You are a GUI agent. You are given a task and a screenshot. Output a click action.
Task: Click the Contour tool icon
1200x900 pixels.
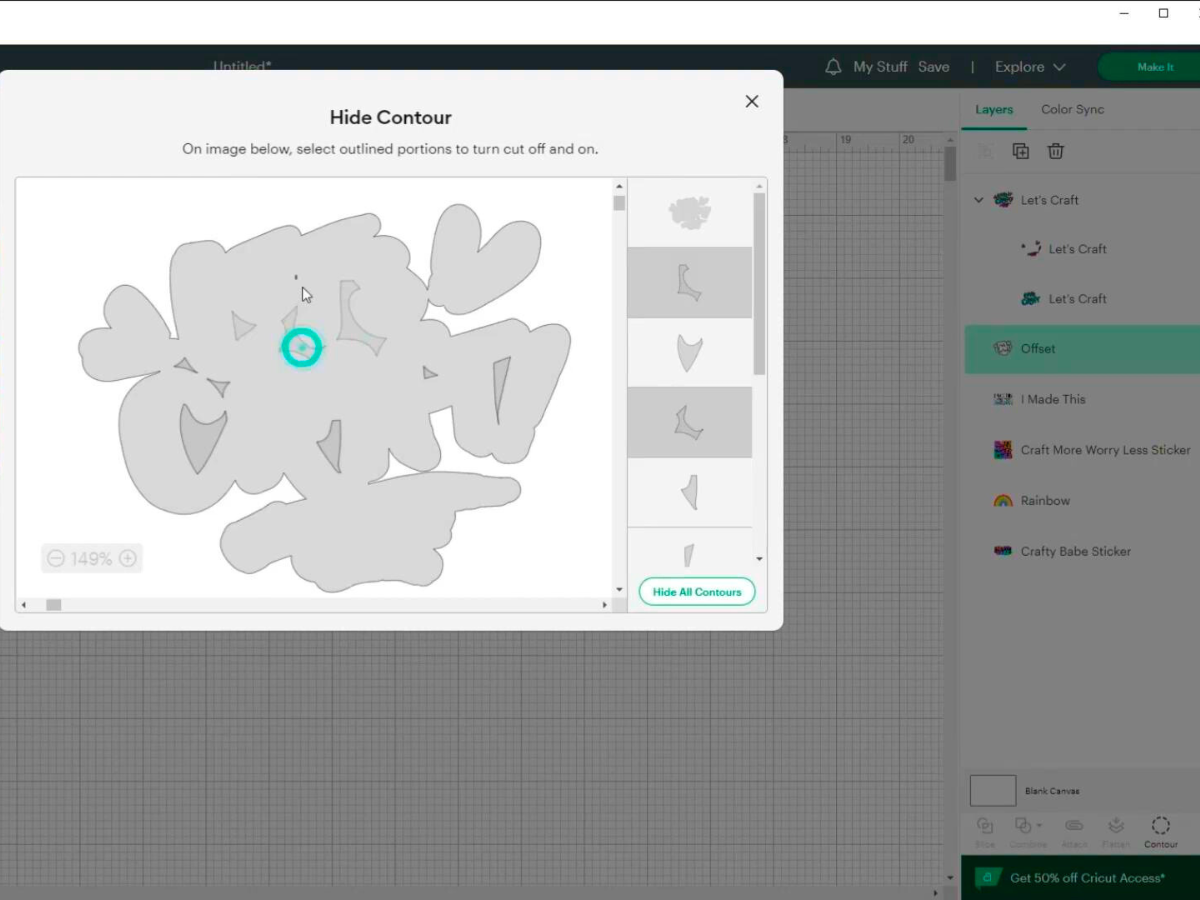[1160, 826]
